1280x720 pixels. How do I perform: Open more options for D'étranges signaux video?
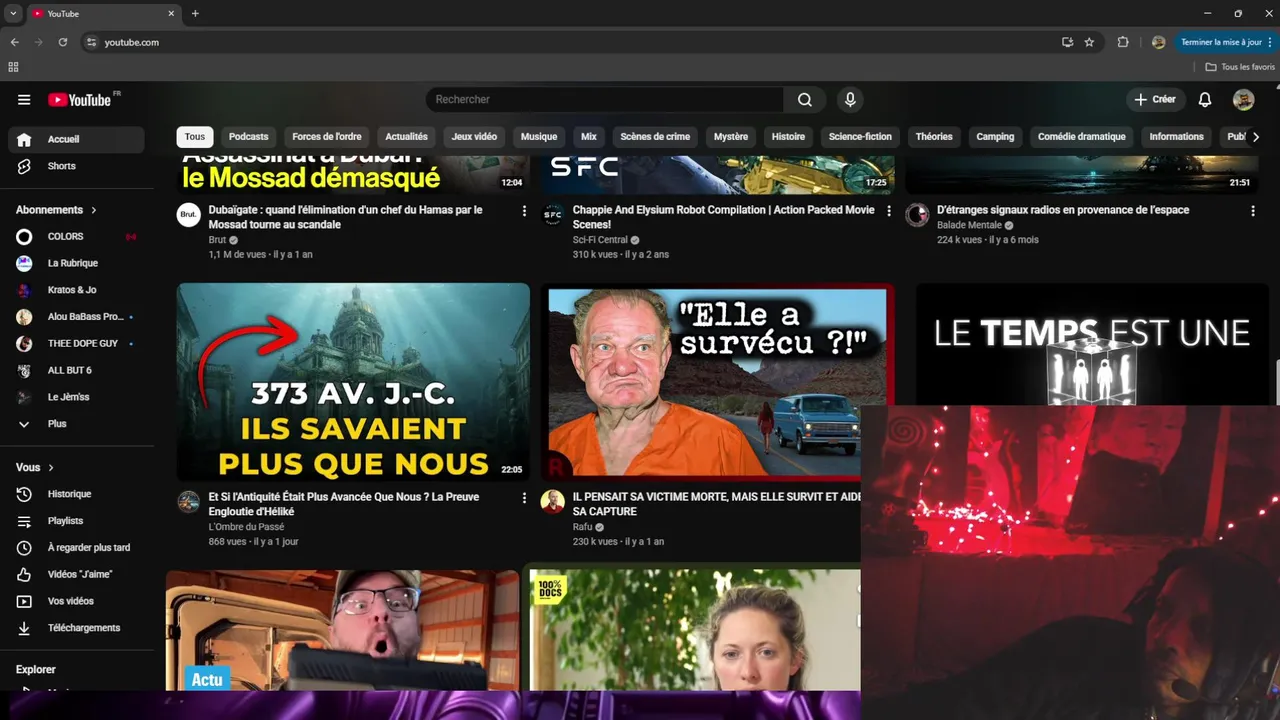1252,211
